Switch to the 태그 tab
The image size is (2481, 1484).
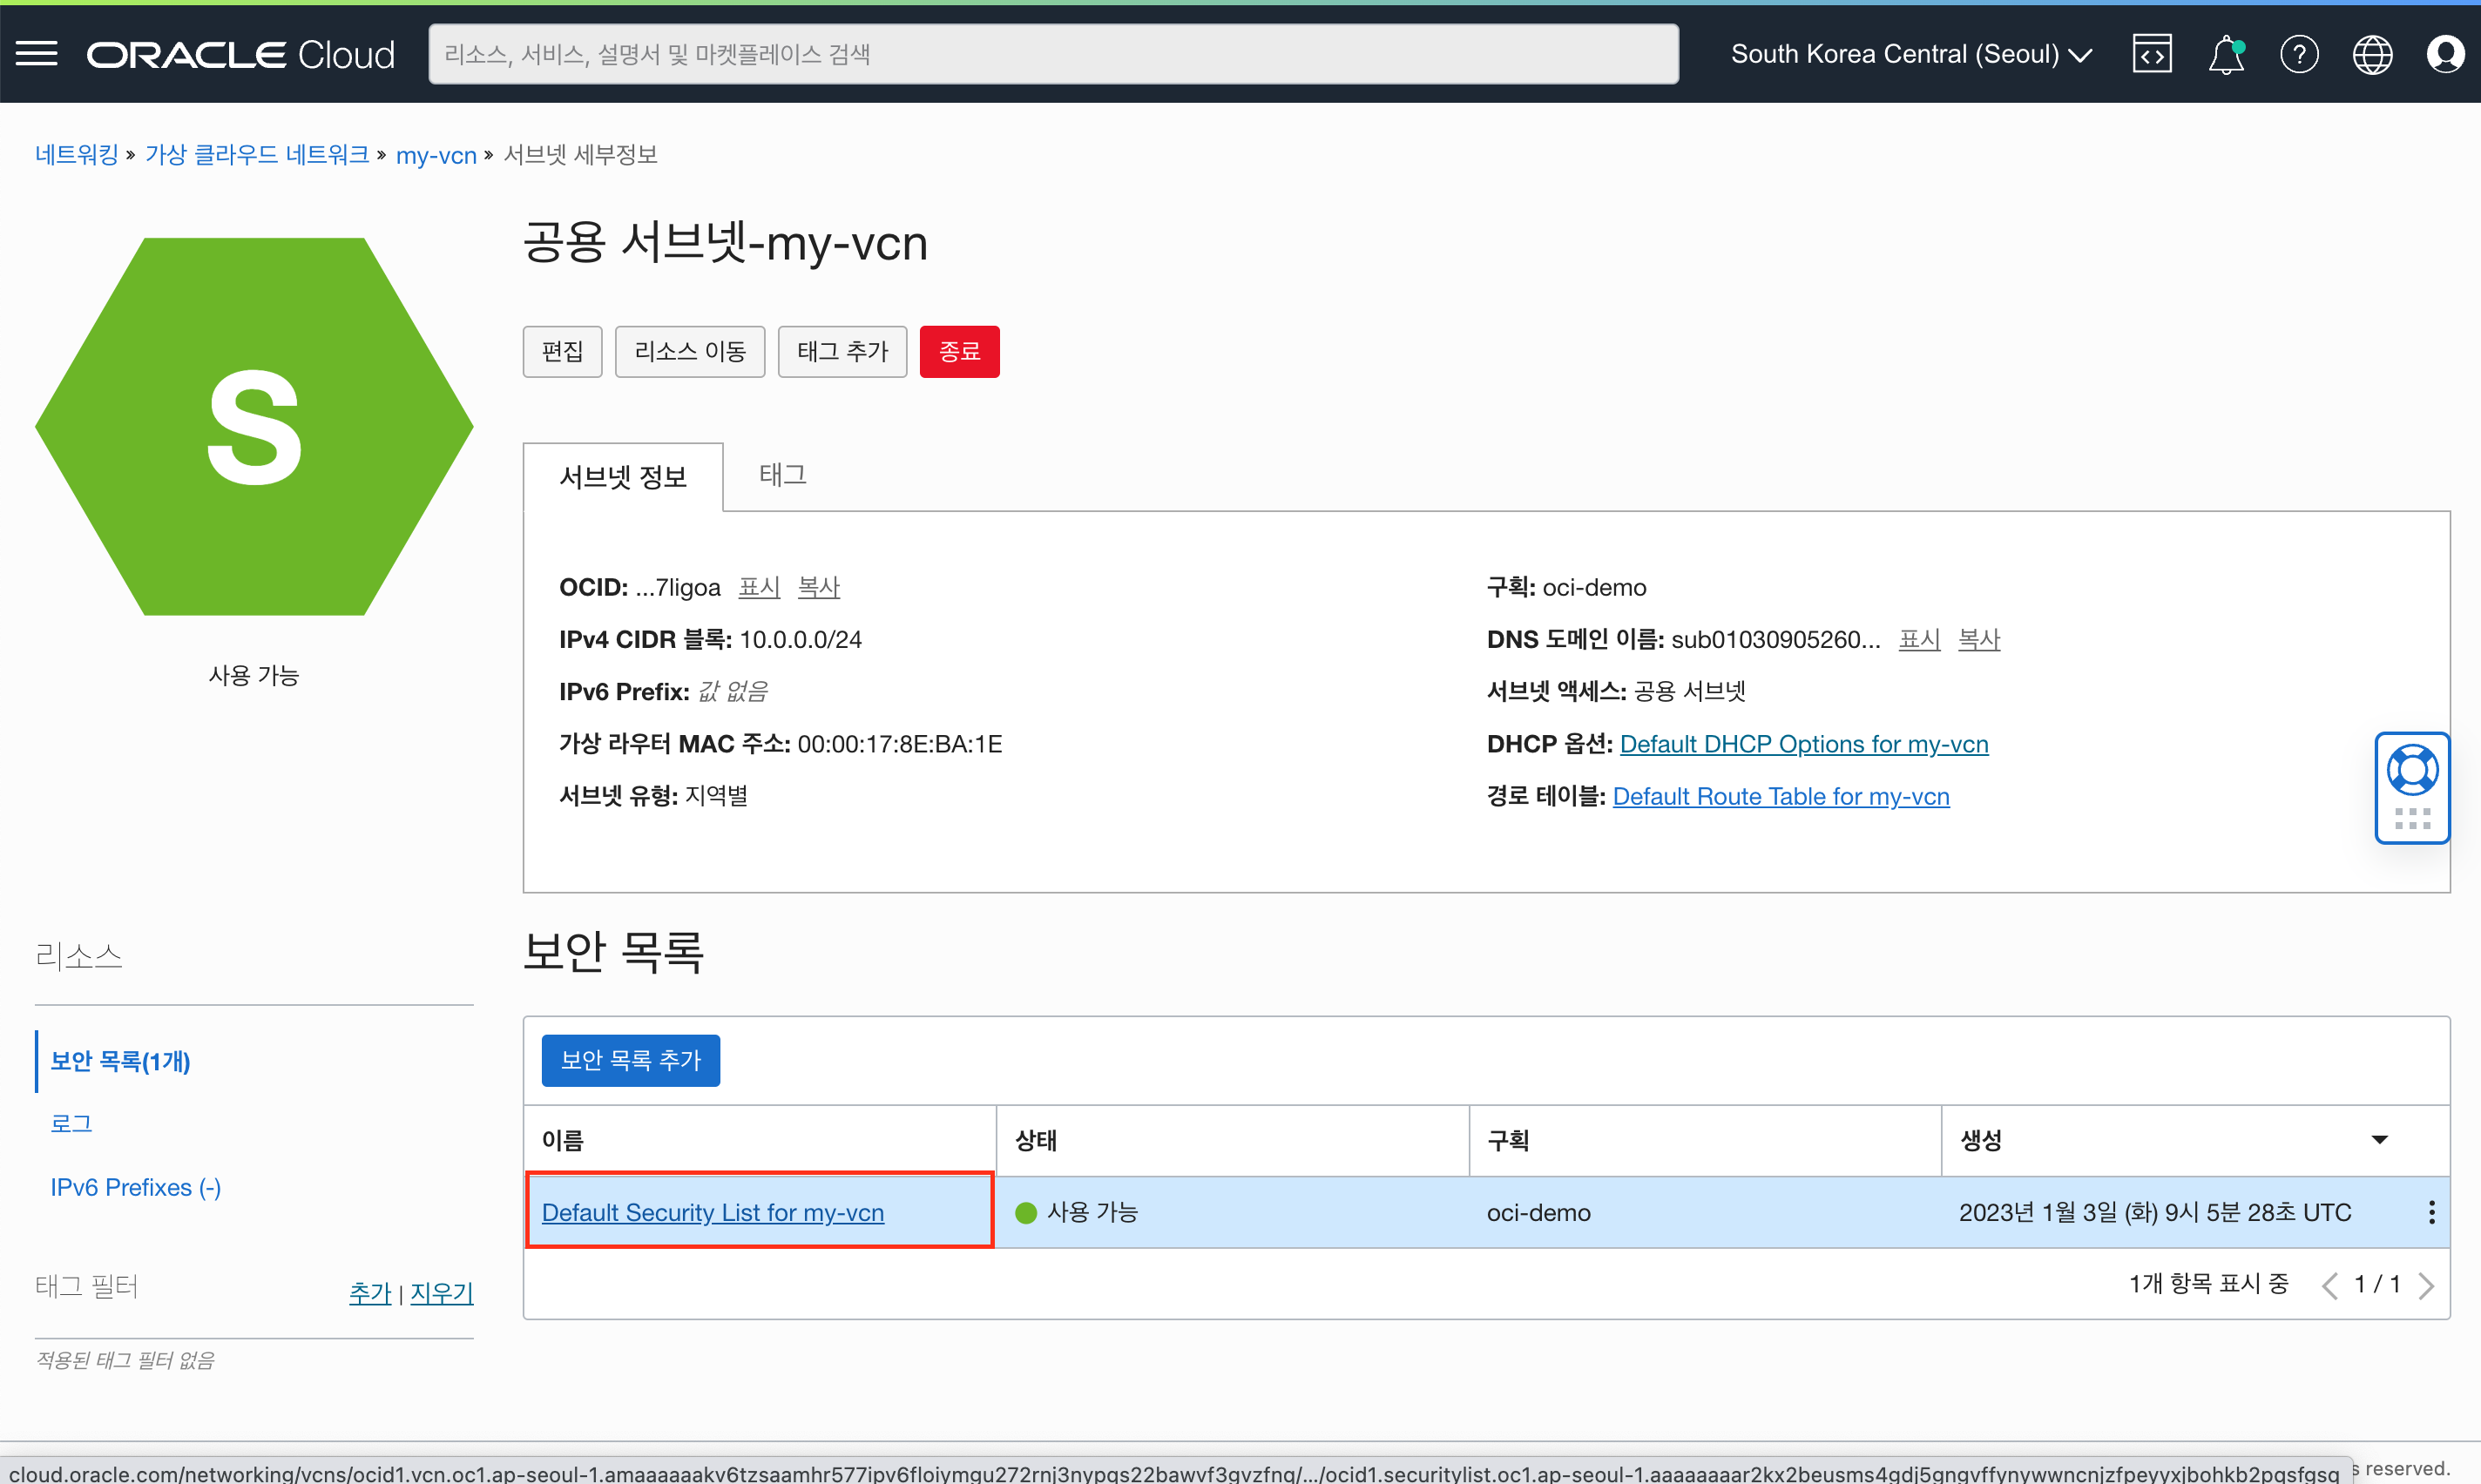tap(783, 475)
